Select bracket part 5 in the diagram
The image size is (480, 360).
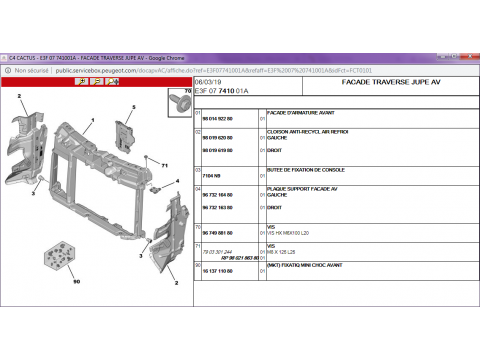[124, 137]
